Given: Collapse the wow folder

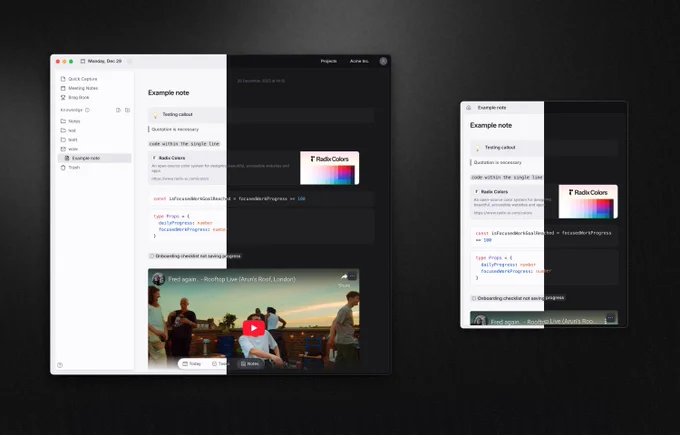Looking at the screenshot, I should (69, 149).
